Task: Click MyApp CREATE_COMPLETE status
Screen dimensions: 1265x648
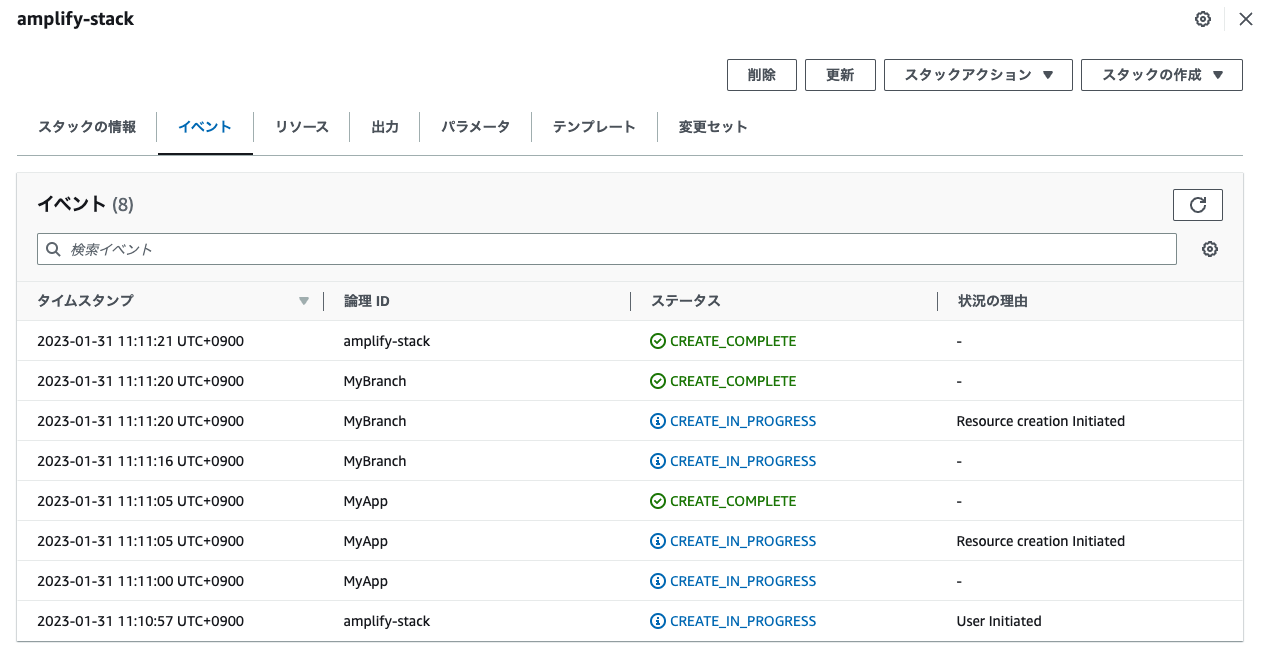Action: (733, 501)
